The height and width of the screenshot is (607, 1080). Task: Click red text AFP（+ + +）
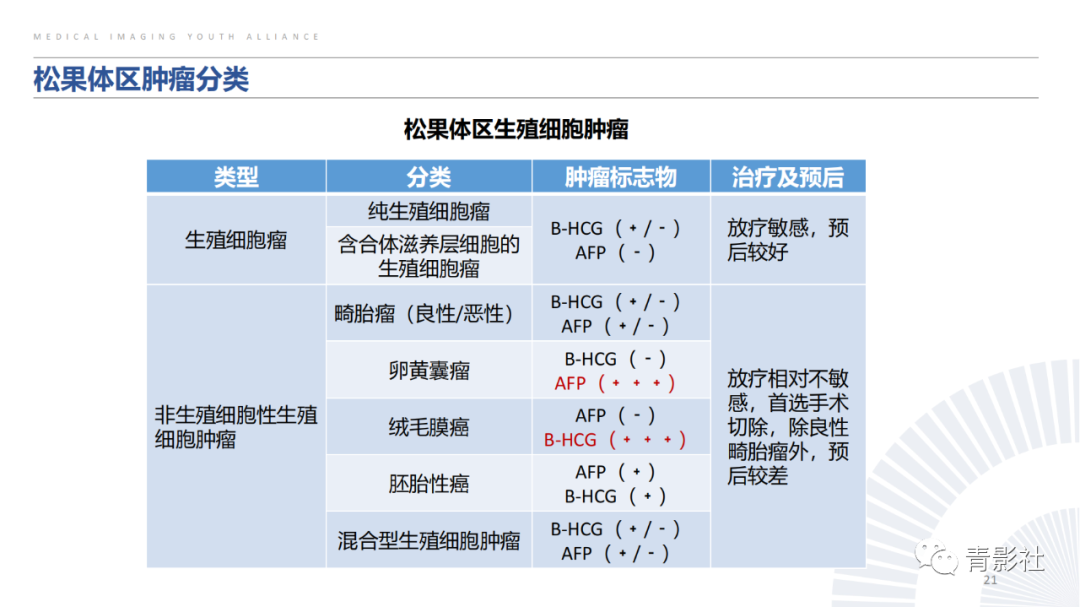pyautogui.click(x=614, y=383)
